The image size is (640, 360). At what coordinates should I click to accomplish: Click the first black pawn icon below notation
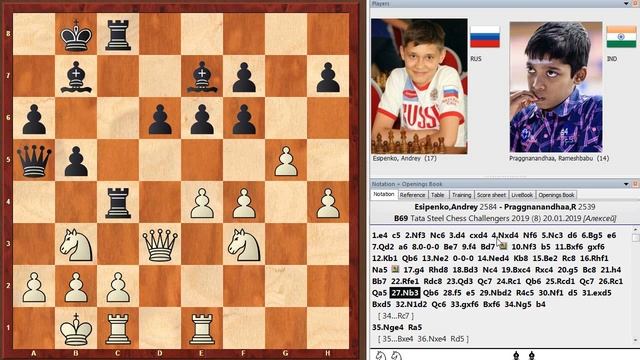(516, 356)
